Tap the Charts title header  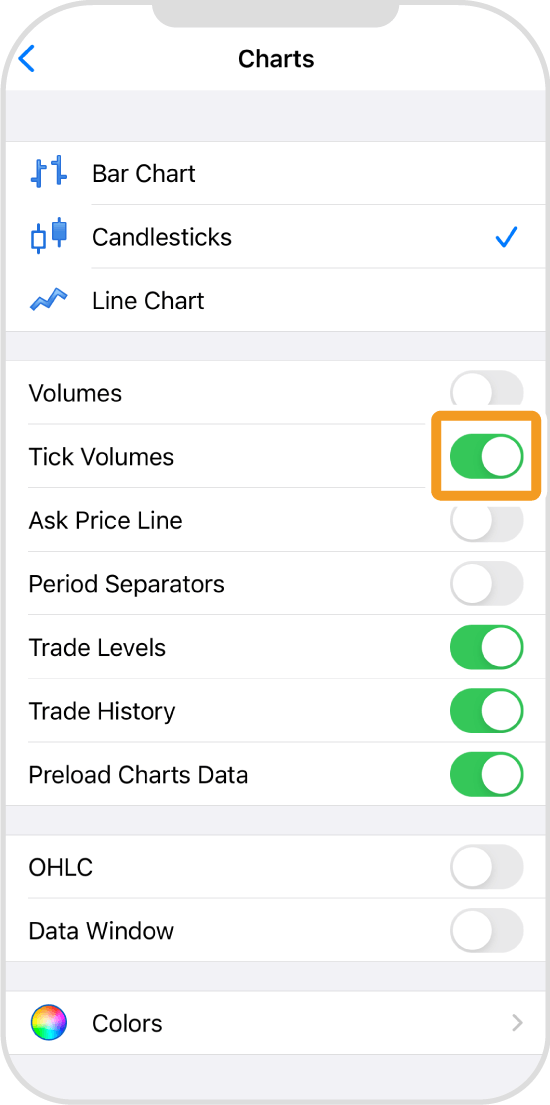coord(276,59)
